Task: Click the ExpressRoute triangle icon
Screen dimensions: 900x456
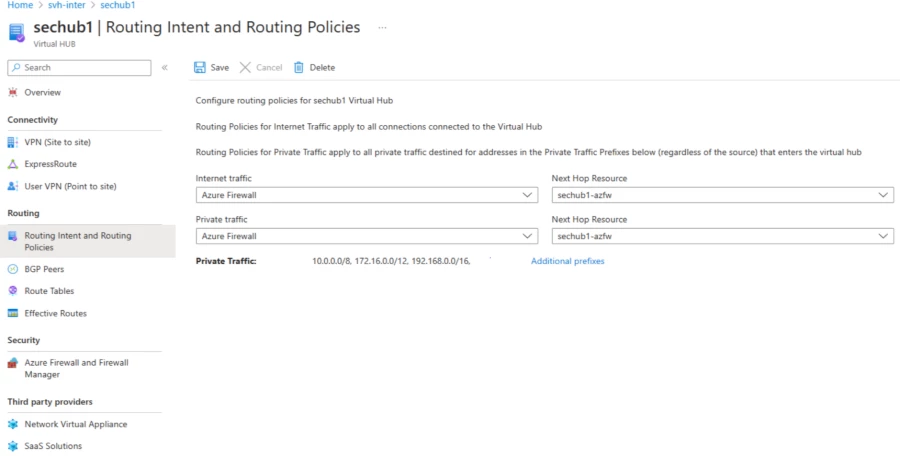Action: tap(13, 164)
